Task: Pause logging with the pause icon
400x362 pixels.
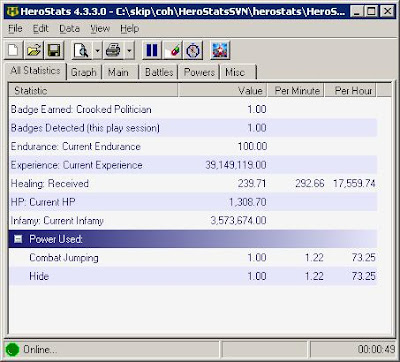Action: [x=152, y=50]
